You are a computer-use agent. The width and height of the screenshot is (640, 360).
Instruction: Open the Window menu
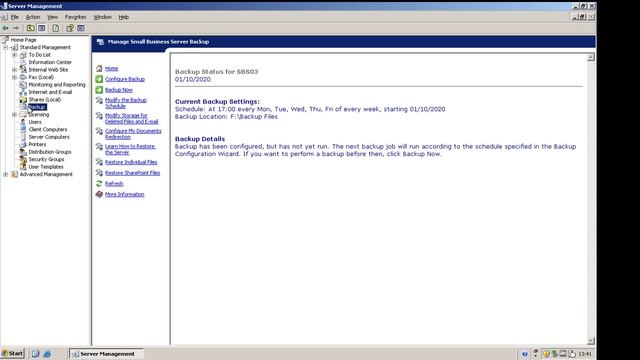[102, 17]
